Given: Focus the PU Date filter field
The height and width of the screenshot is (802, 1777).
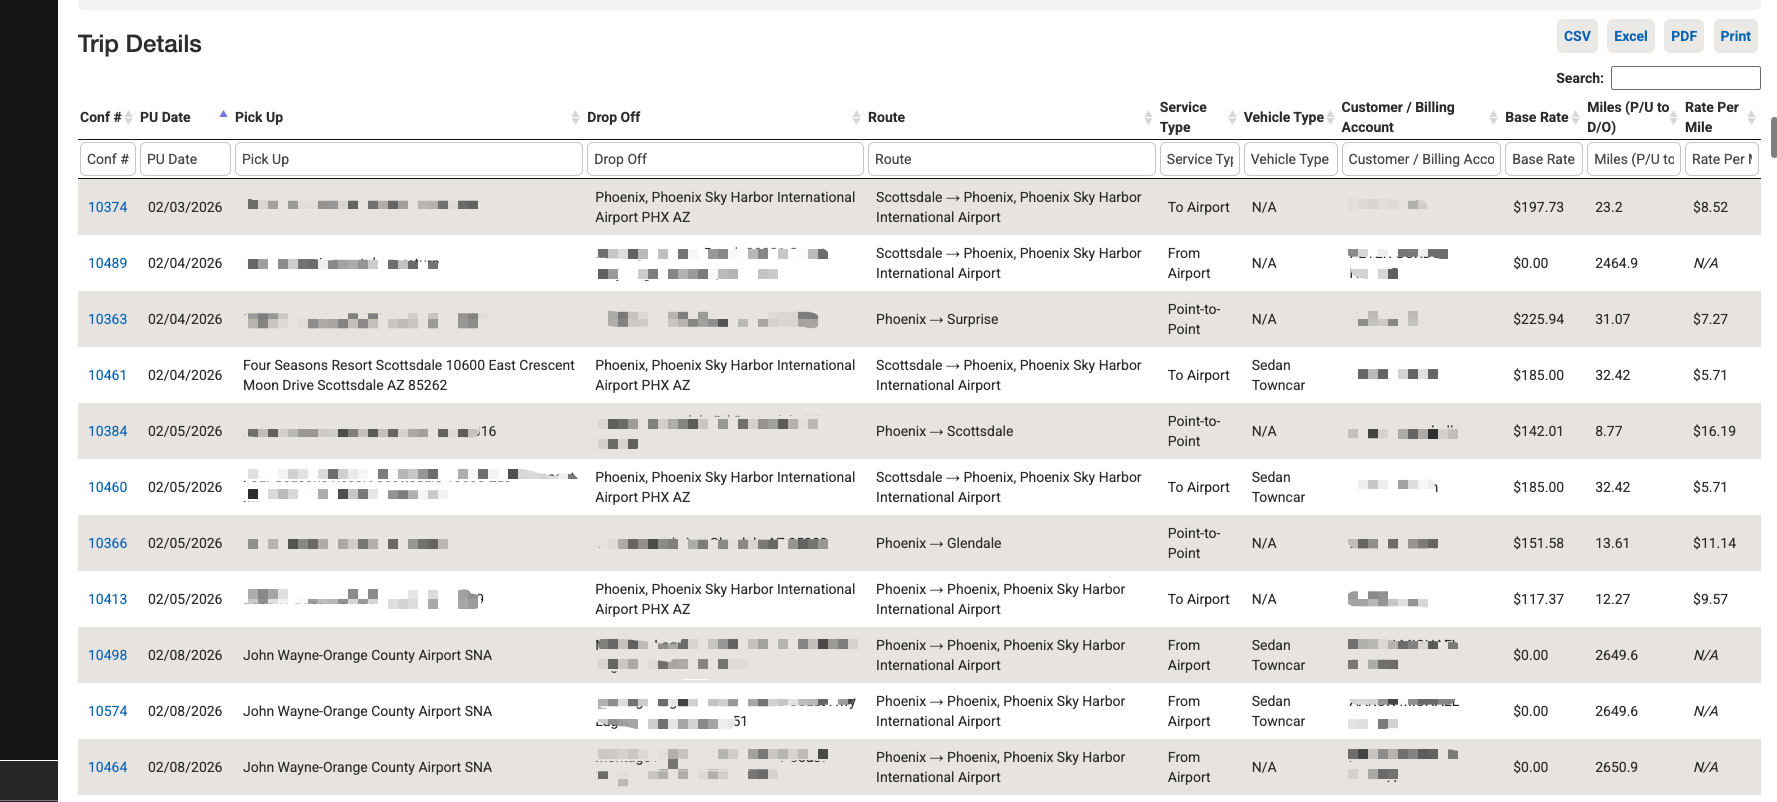Looking at the screenshot, I should click(185, 159).
